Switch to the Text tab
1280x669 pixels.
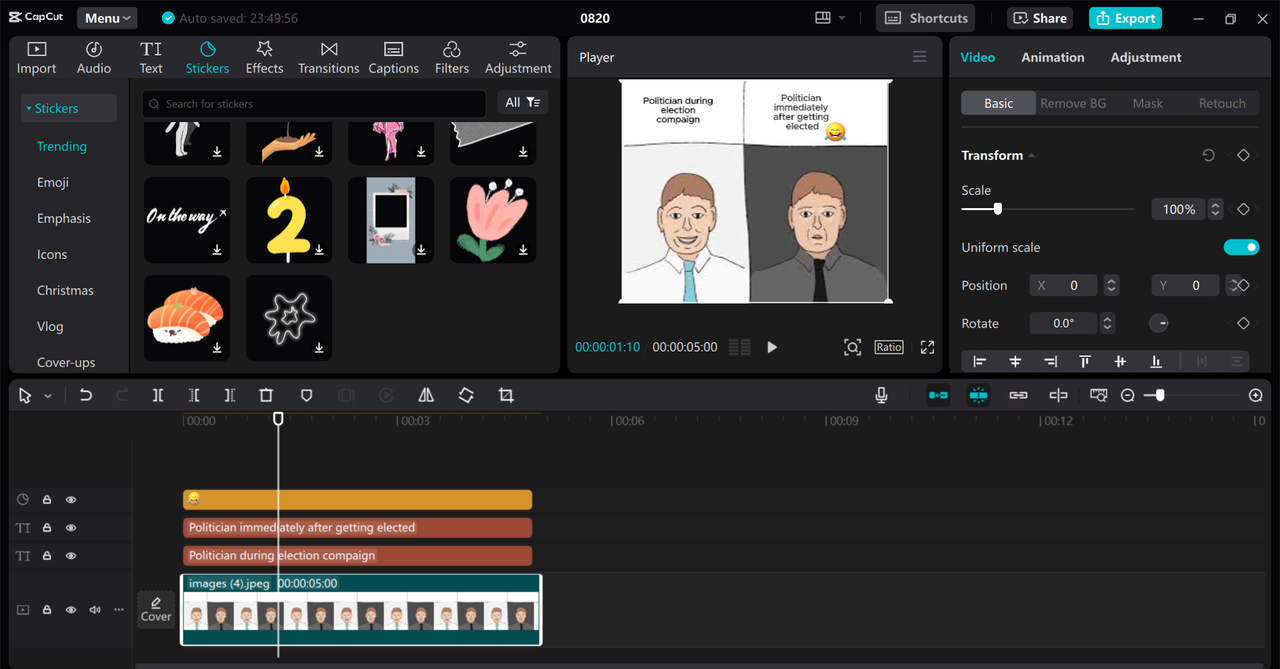pyautogui.click(x=151, y=58)
